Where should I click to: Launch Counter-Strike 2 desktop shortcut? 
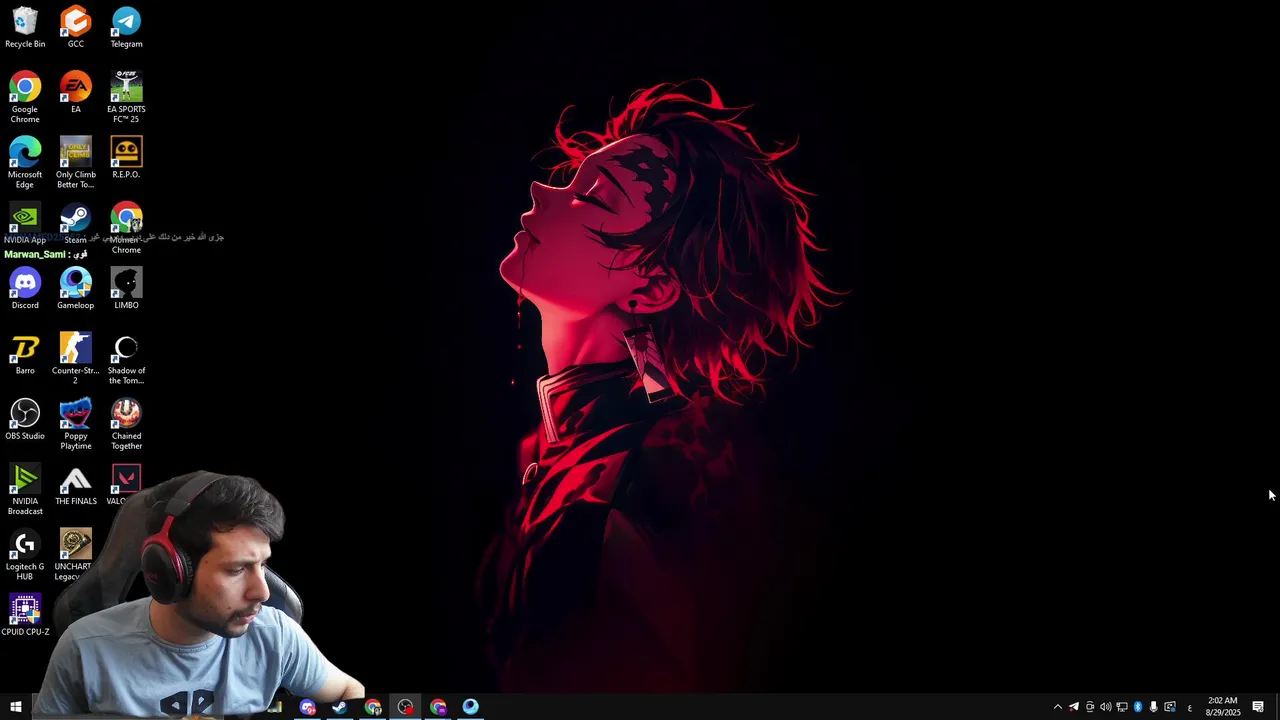(75, 358)
